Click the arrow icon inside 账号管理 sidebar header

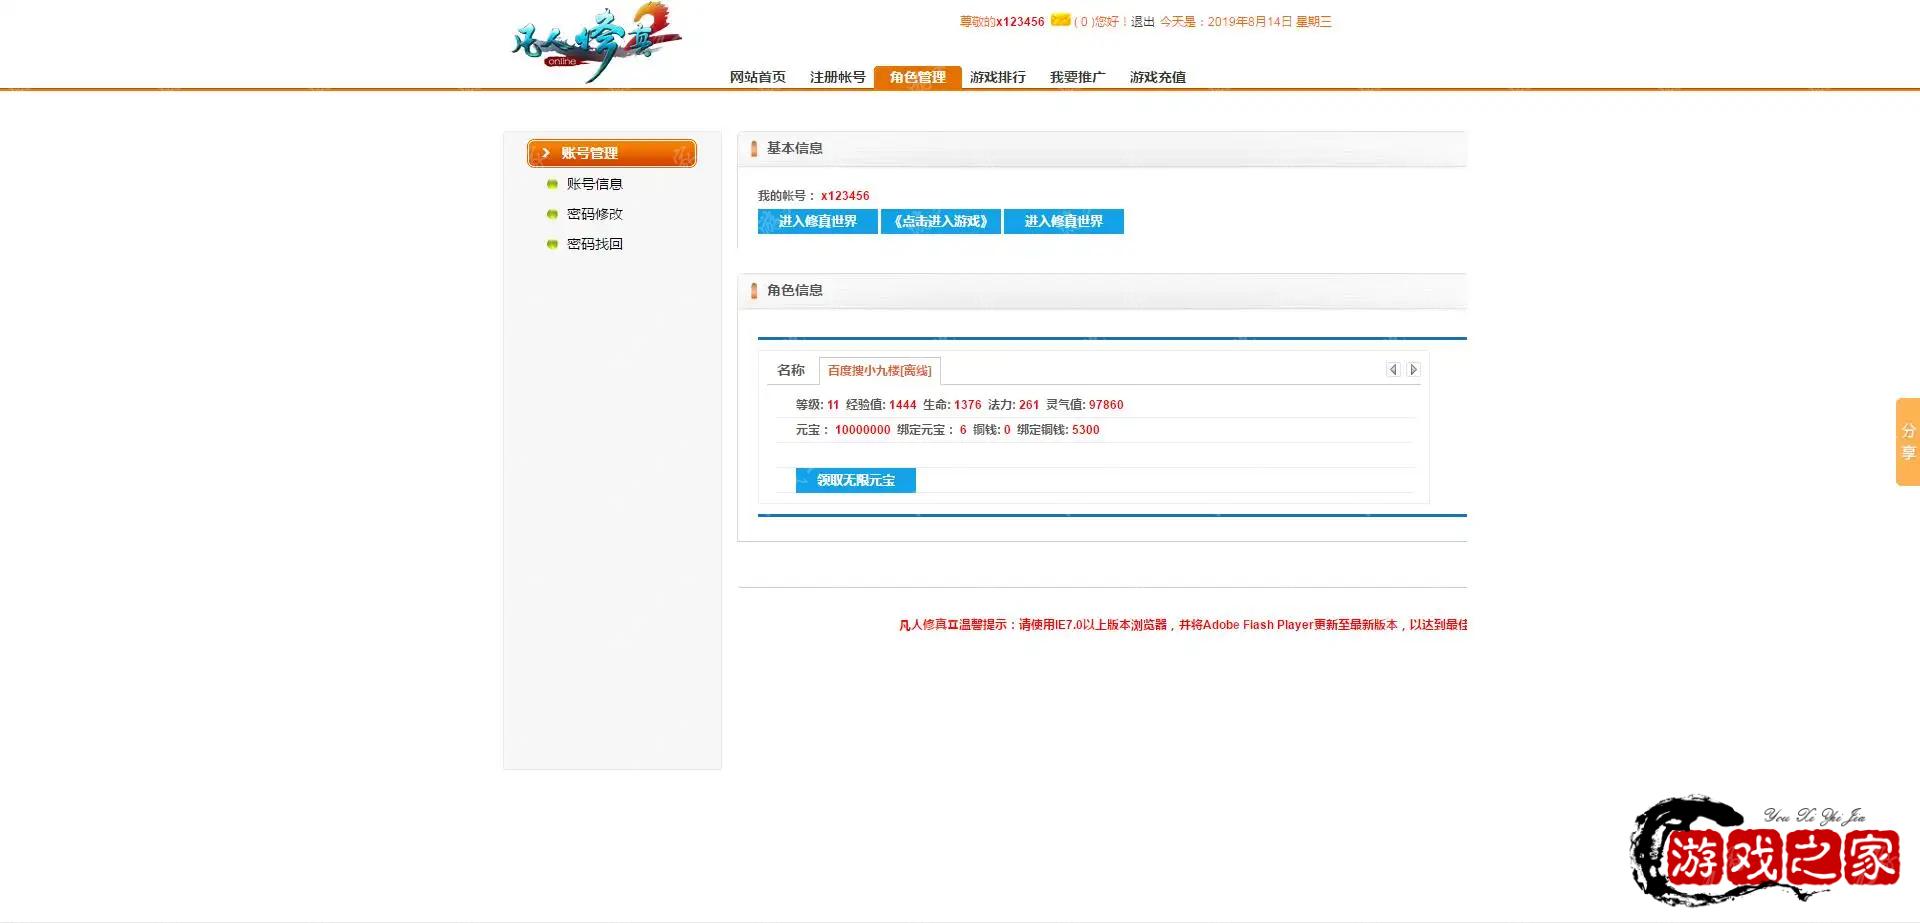546,153
